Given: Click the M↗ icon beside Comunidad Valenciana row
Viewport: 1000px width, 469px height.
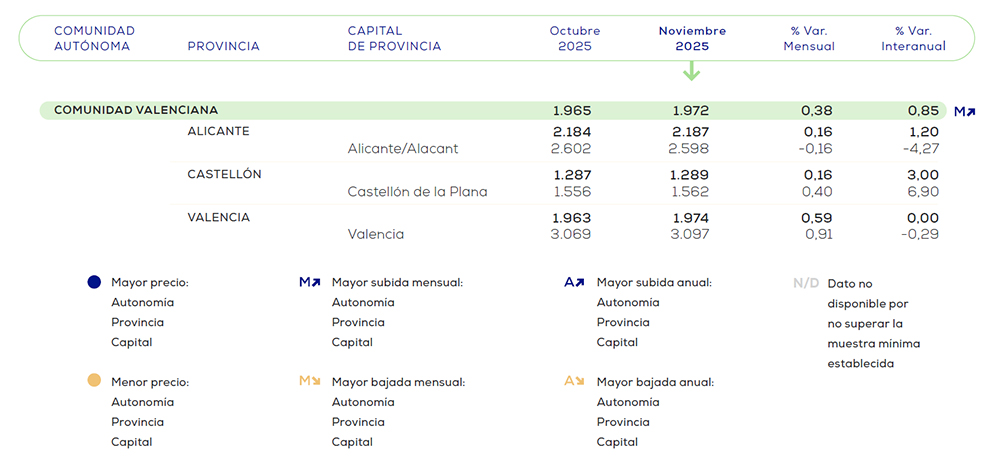Looking at the screenshot, I should [964, 111].
